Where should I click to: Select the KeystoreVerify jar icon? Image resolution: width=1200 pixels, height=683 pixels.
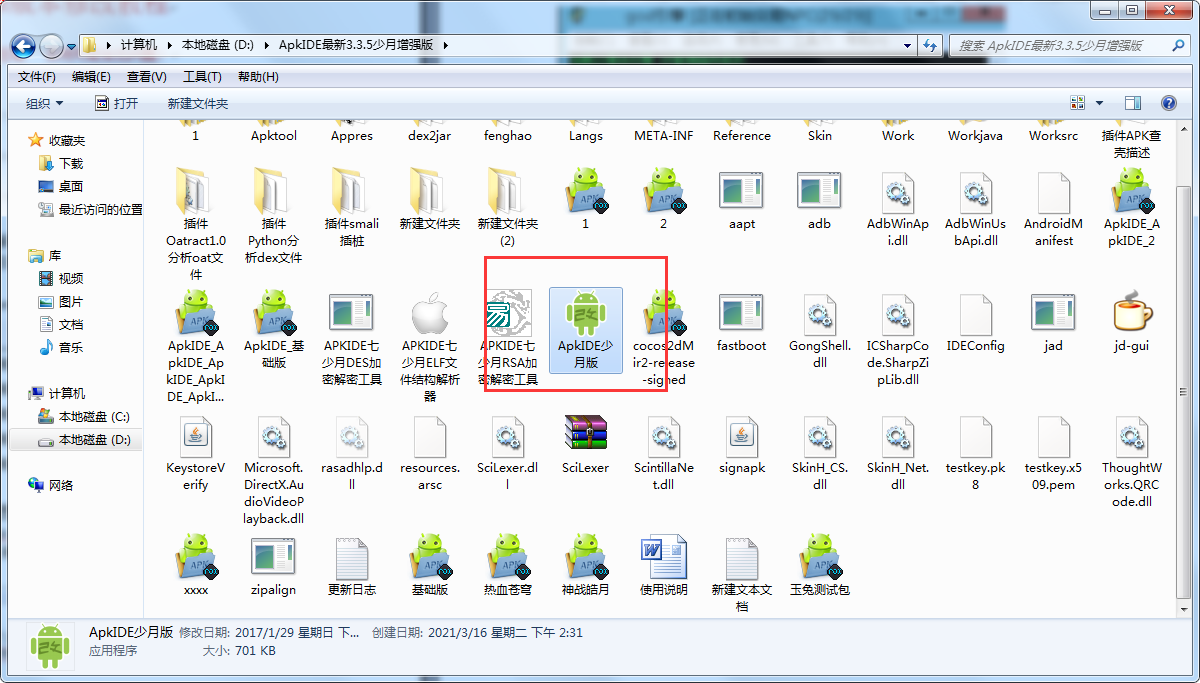pos(196,436)
